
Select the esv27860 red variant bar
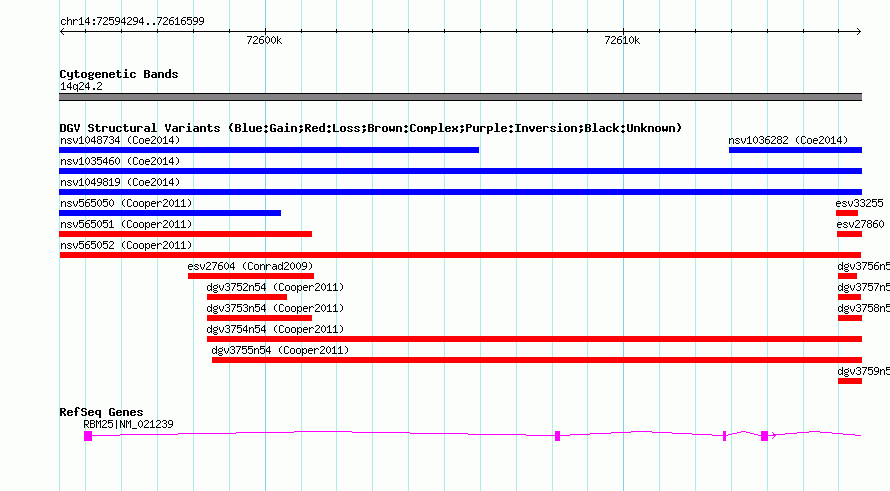coord(850,234)
